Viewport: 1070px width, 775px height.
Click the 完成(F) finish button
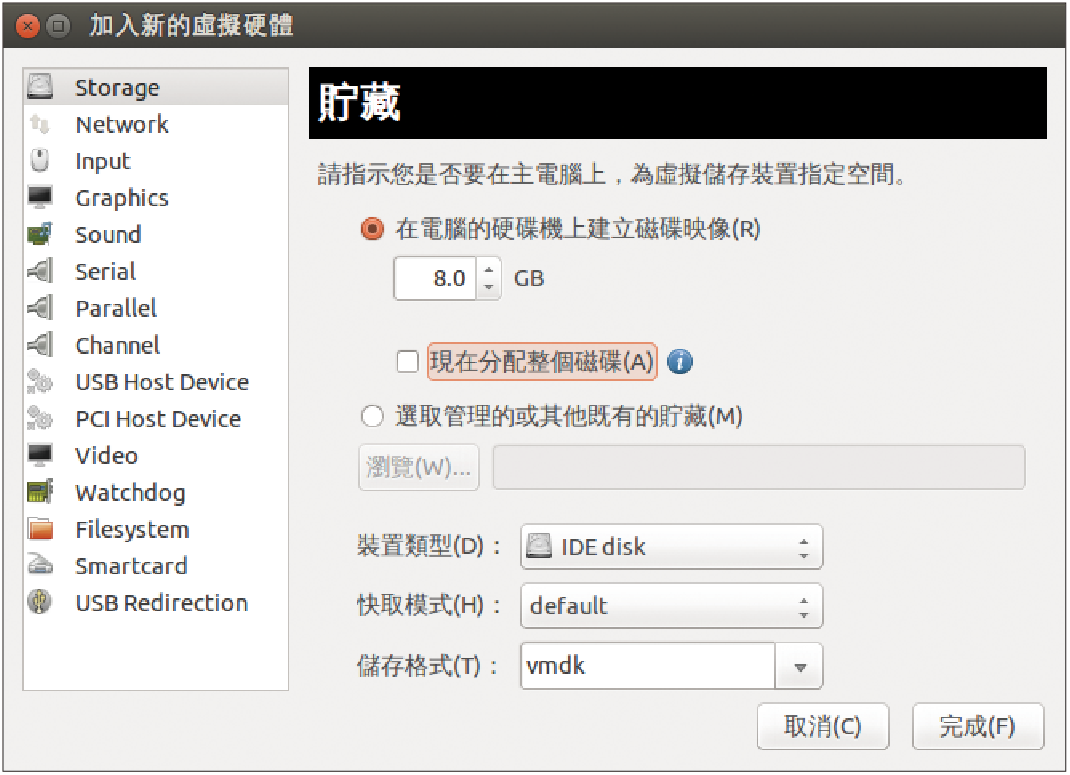pyautogui.click(x=978, y=727)
